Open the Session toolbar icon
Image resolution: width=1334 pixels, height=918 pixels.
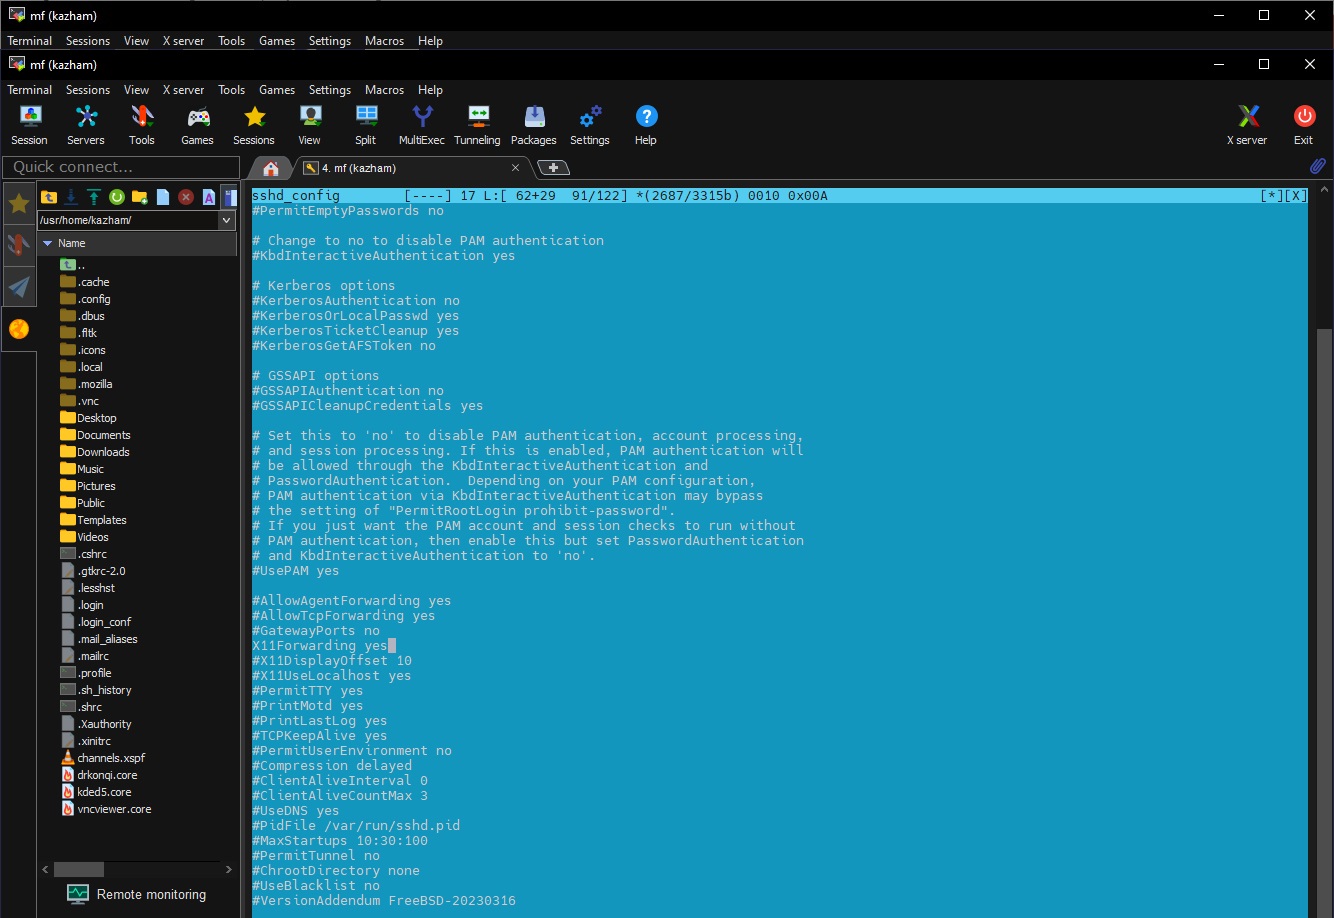(x=30, y=125)
